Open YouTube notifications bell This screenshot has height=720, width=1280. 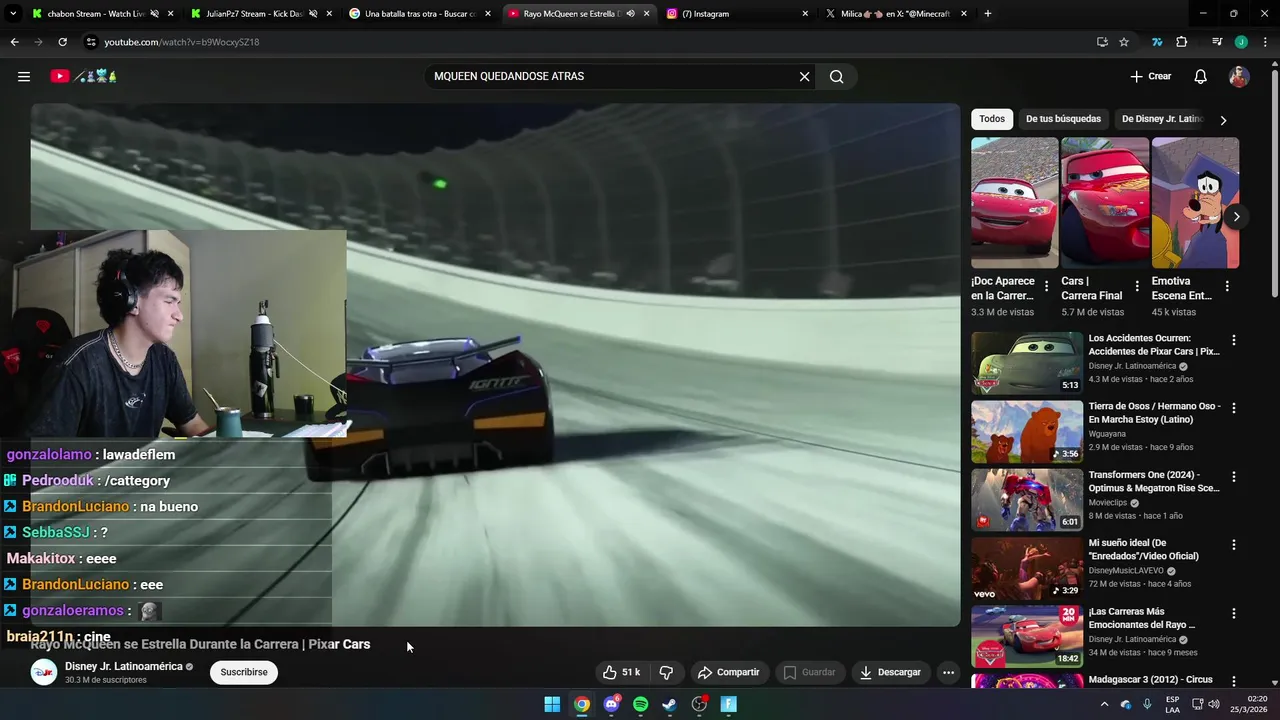pyautogui.click(x=1201, y=76)
